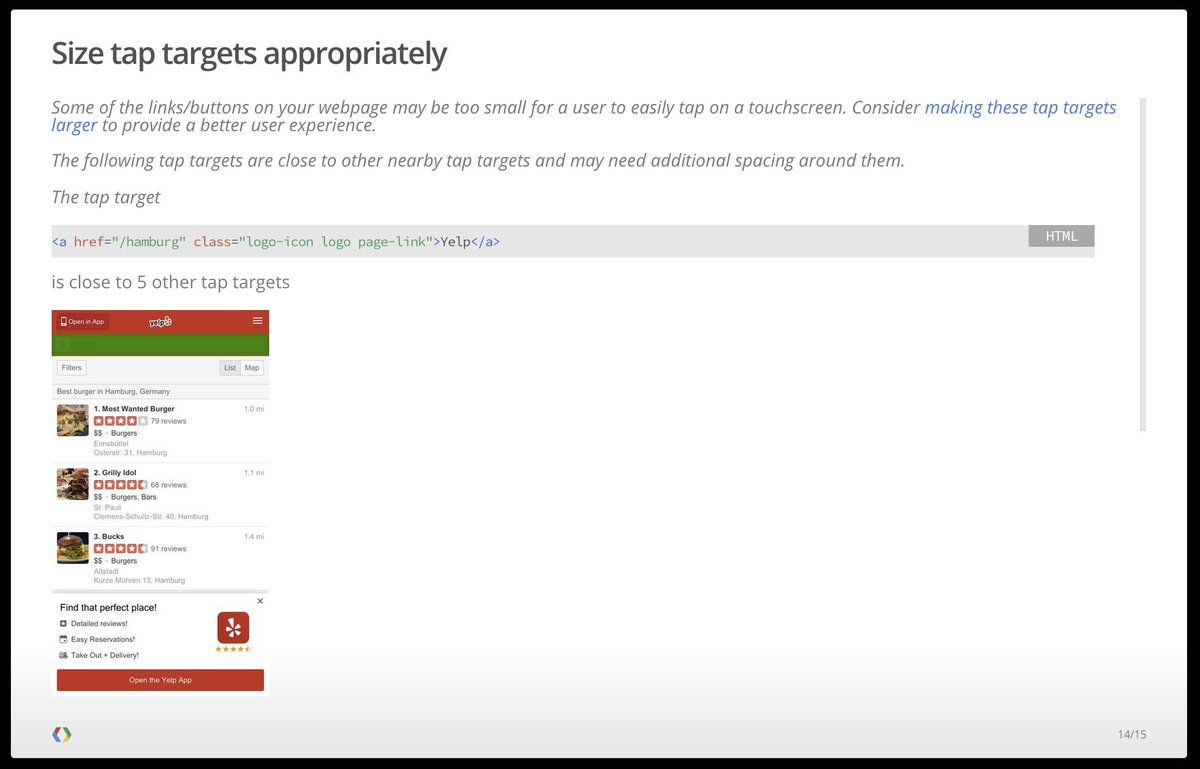Viewport: 1200px width, 769px height.
Task: Click the HTML label on code block
Action: coord(1061,236)
